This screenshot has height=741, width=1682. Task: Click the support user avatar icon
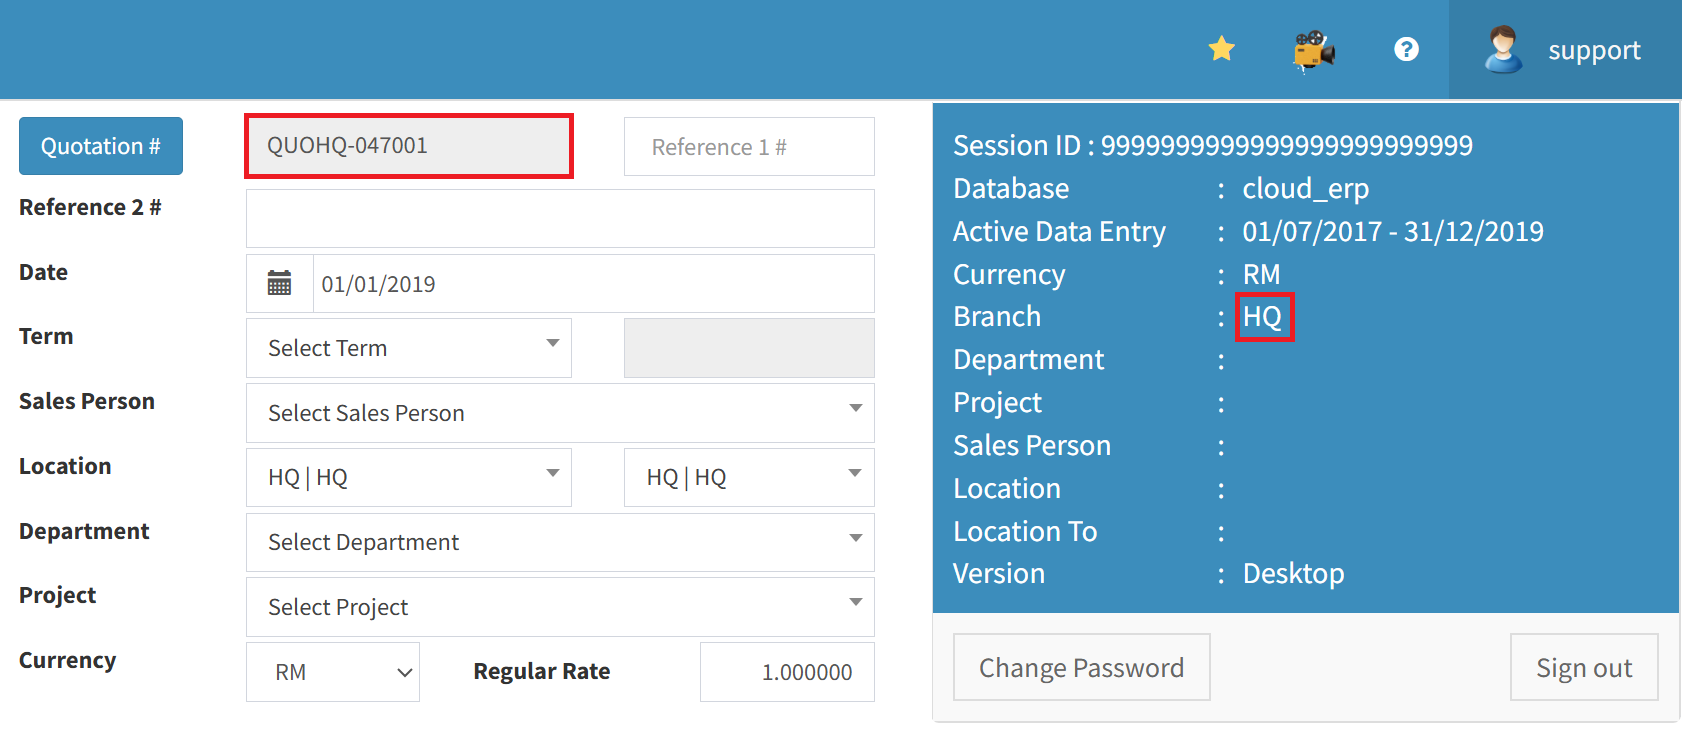[x=1503, y=50]
